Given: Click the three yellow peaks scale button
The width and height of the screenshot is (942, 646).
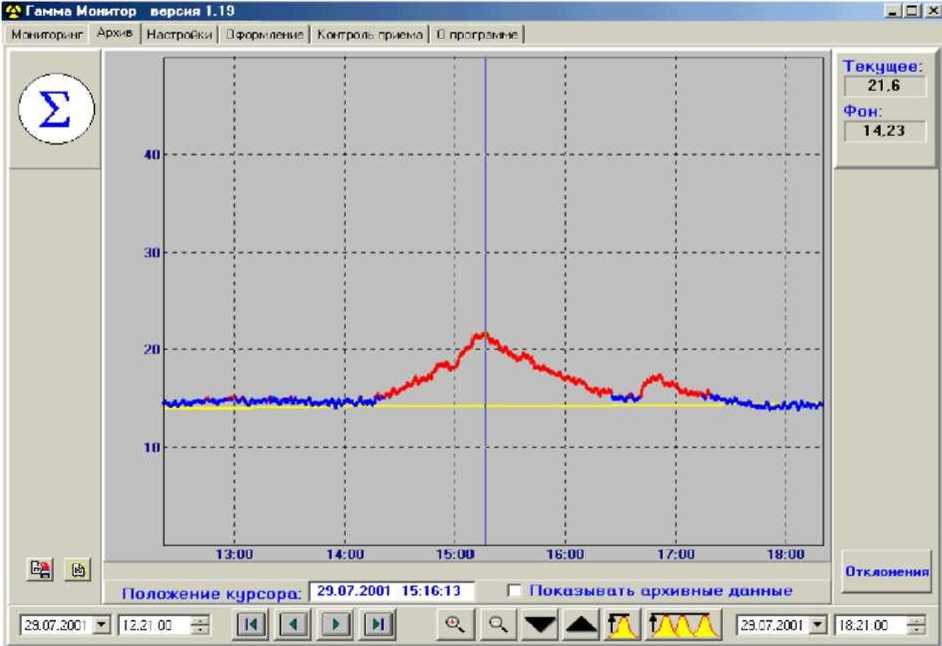Looking at the screenshot, I should 684,624.
